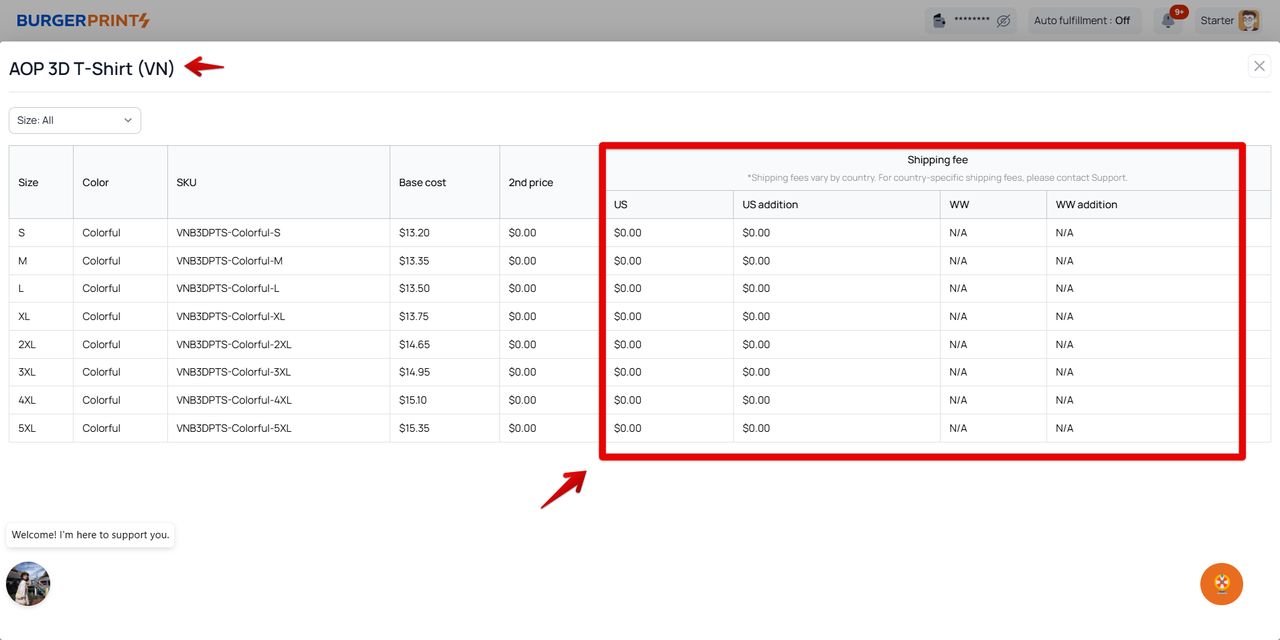The width and height of the screenshot is (1280, 640).
Task: Click the SKU column header
Action: [x=186, y=182]
